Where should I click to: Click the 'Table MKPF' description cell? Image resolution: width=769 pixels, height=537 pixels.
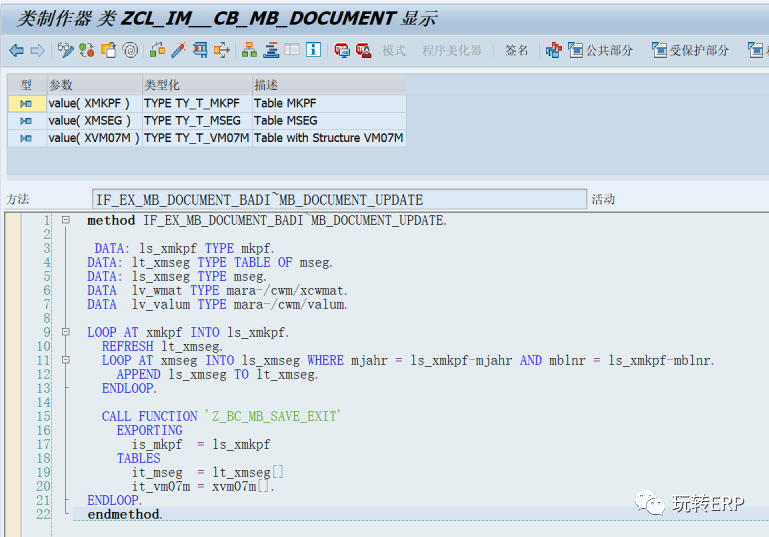coord(329,103)
